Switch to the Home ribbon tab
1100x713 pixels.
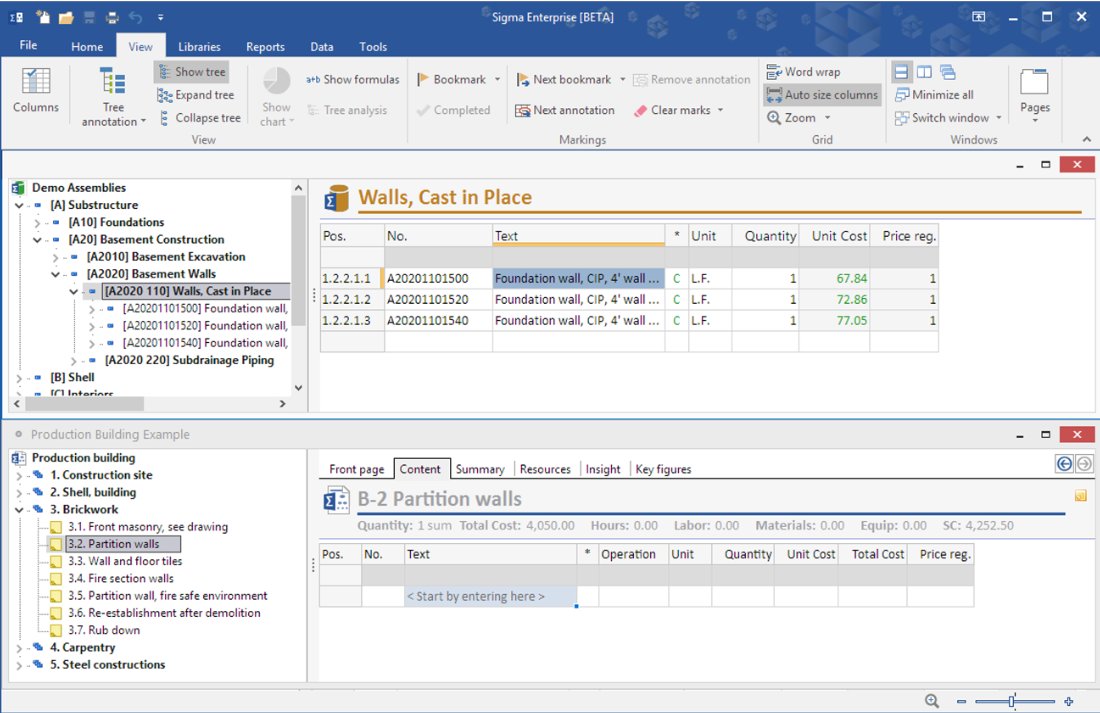click(87, 46)
